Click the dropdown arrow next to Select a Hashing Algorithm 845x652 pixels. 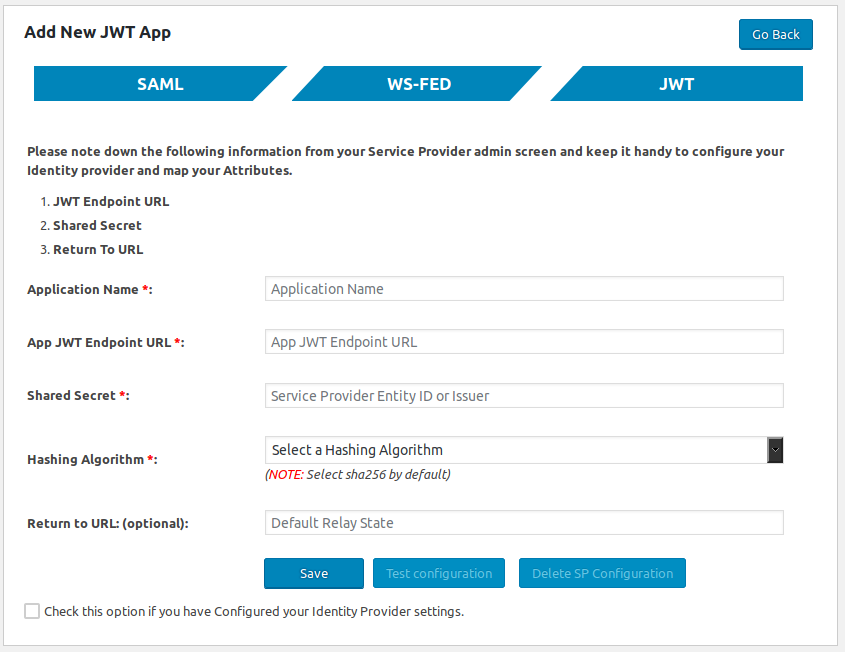(775, 449)
